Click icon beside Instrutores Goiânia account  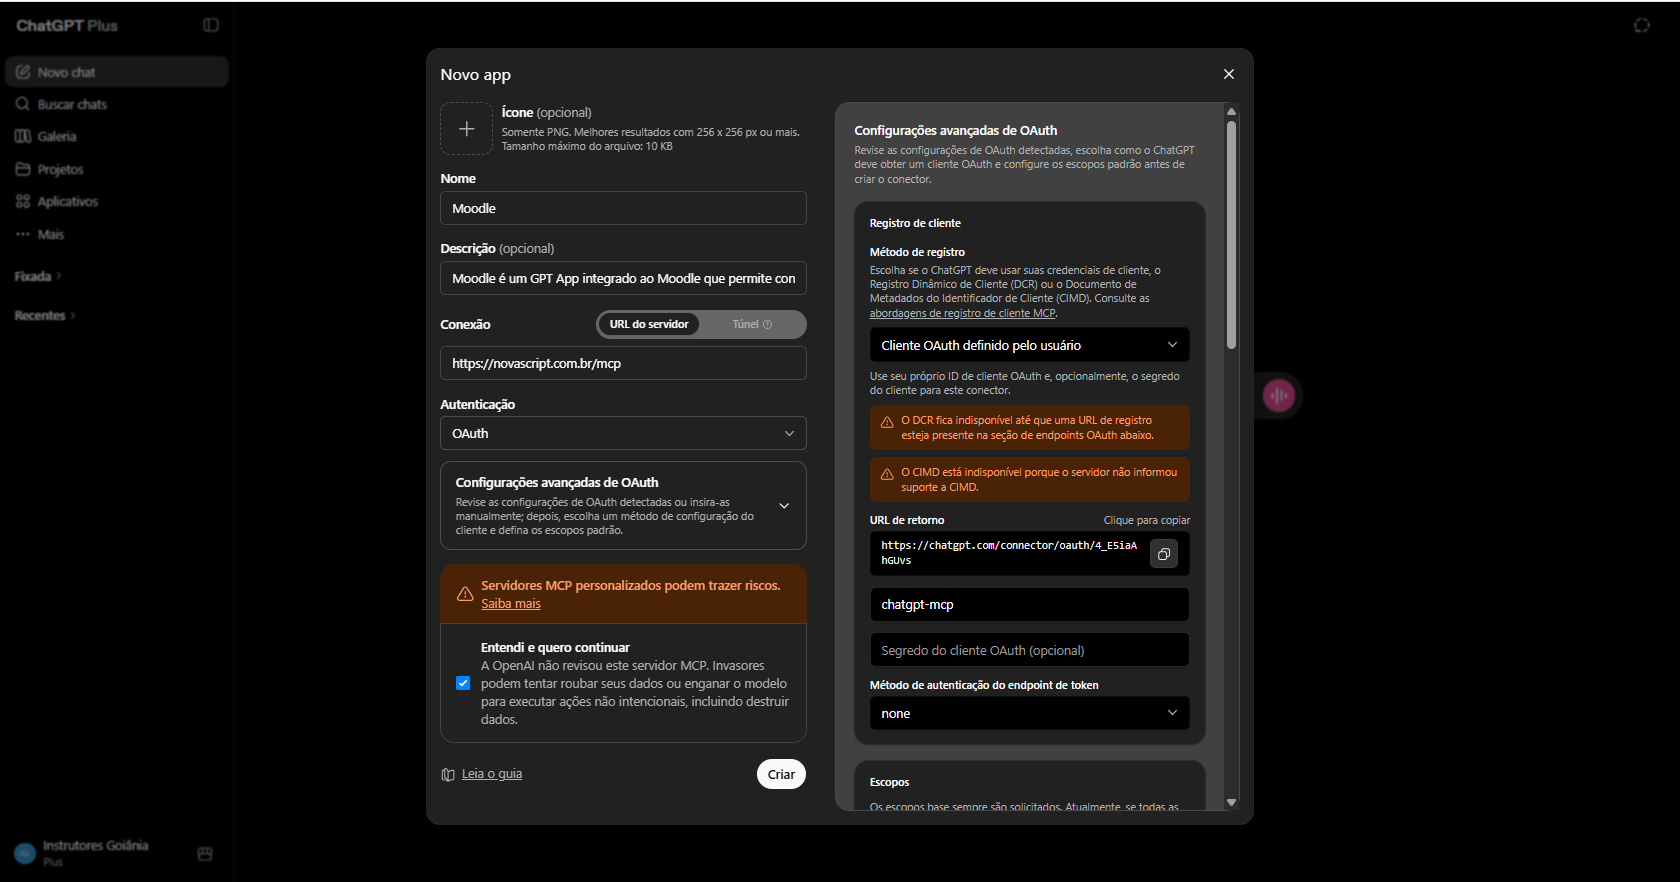[205, 854]
